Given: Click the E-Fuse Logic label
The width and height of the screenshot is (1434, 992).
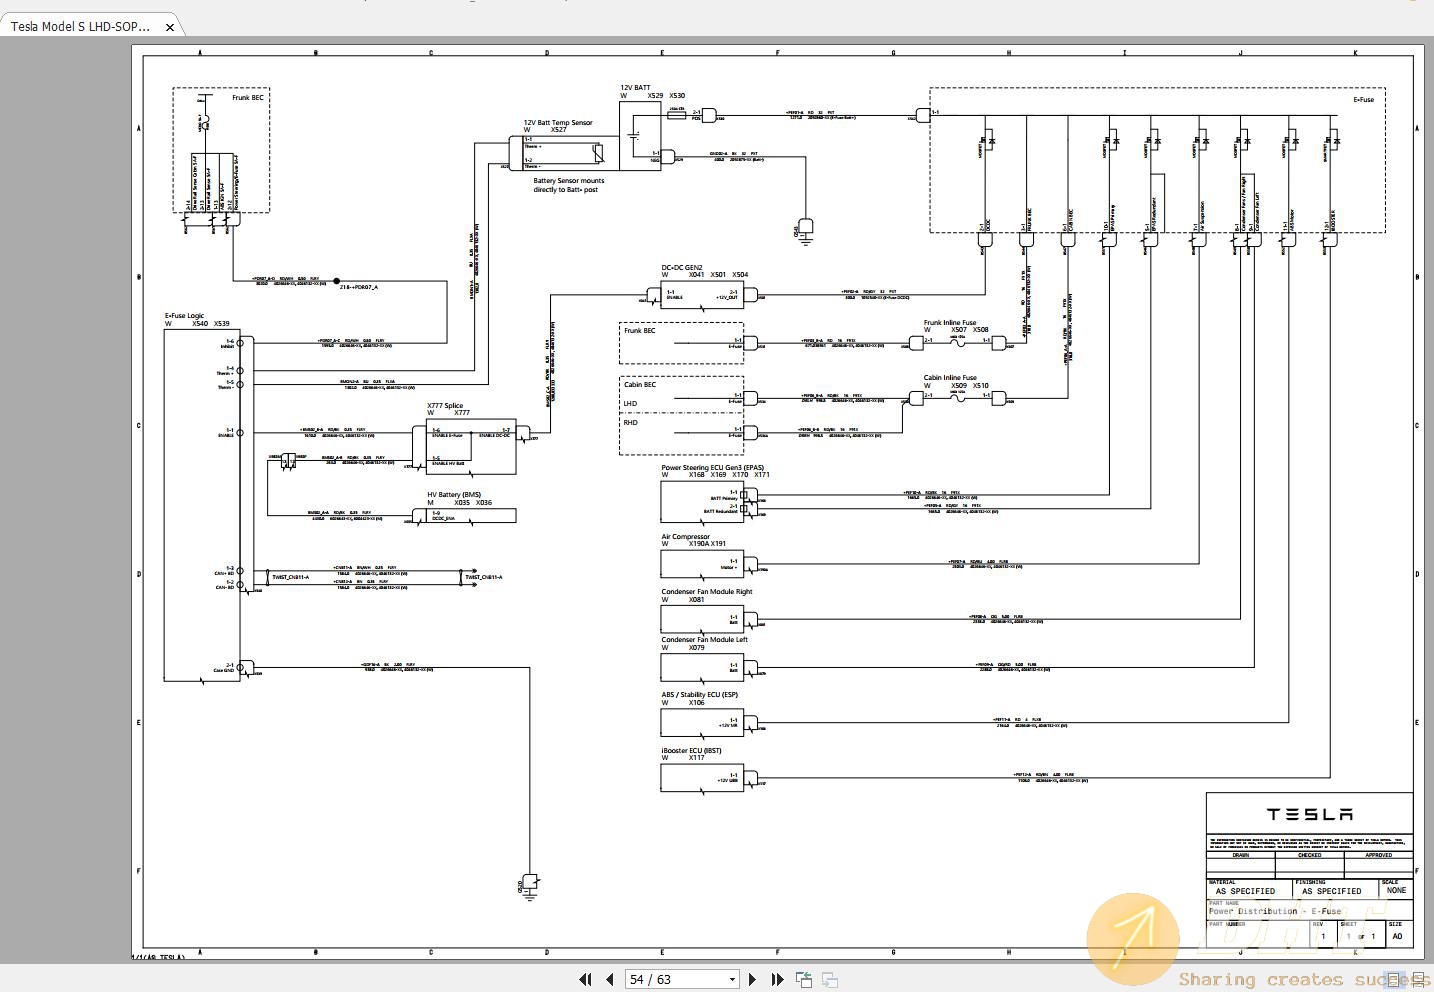Looking at the screenshot, I should [x=184, y=316].
